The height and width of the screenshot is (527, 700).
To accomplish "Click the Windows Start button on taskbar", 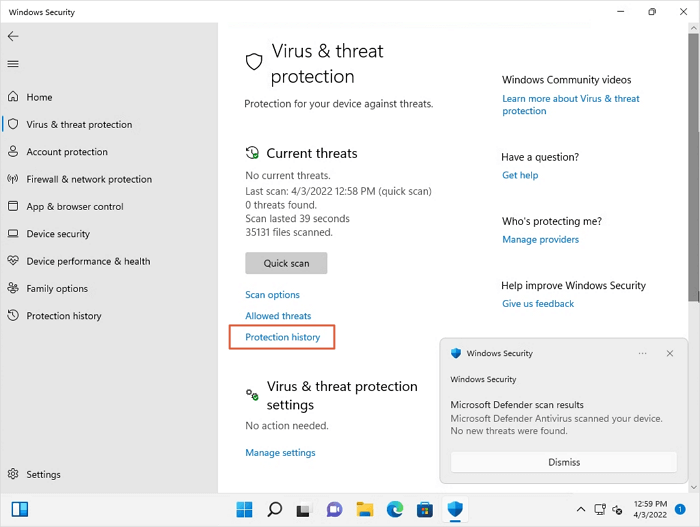I will click(244, 509).
